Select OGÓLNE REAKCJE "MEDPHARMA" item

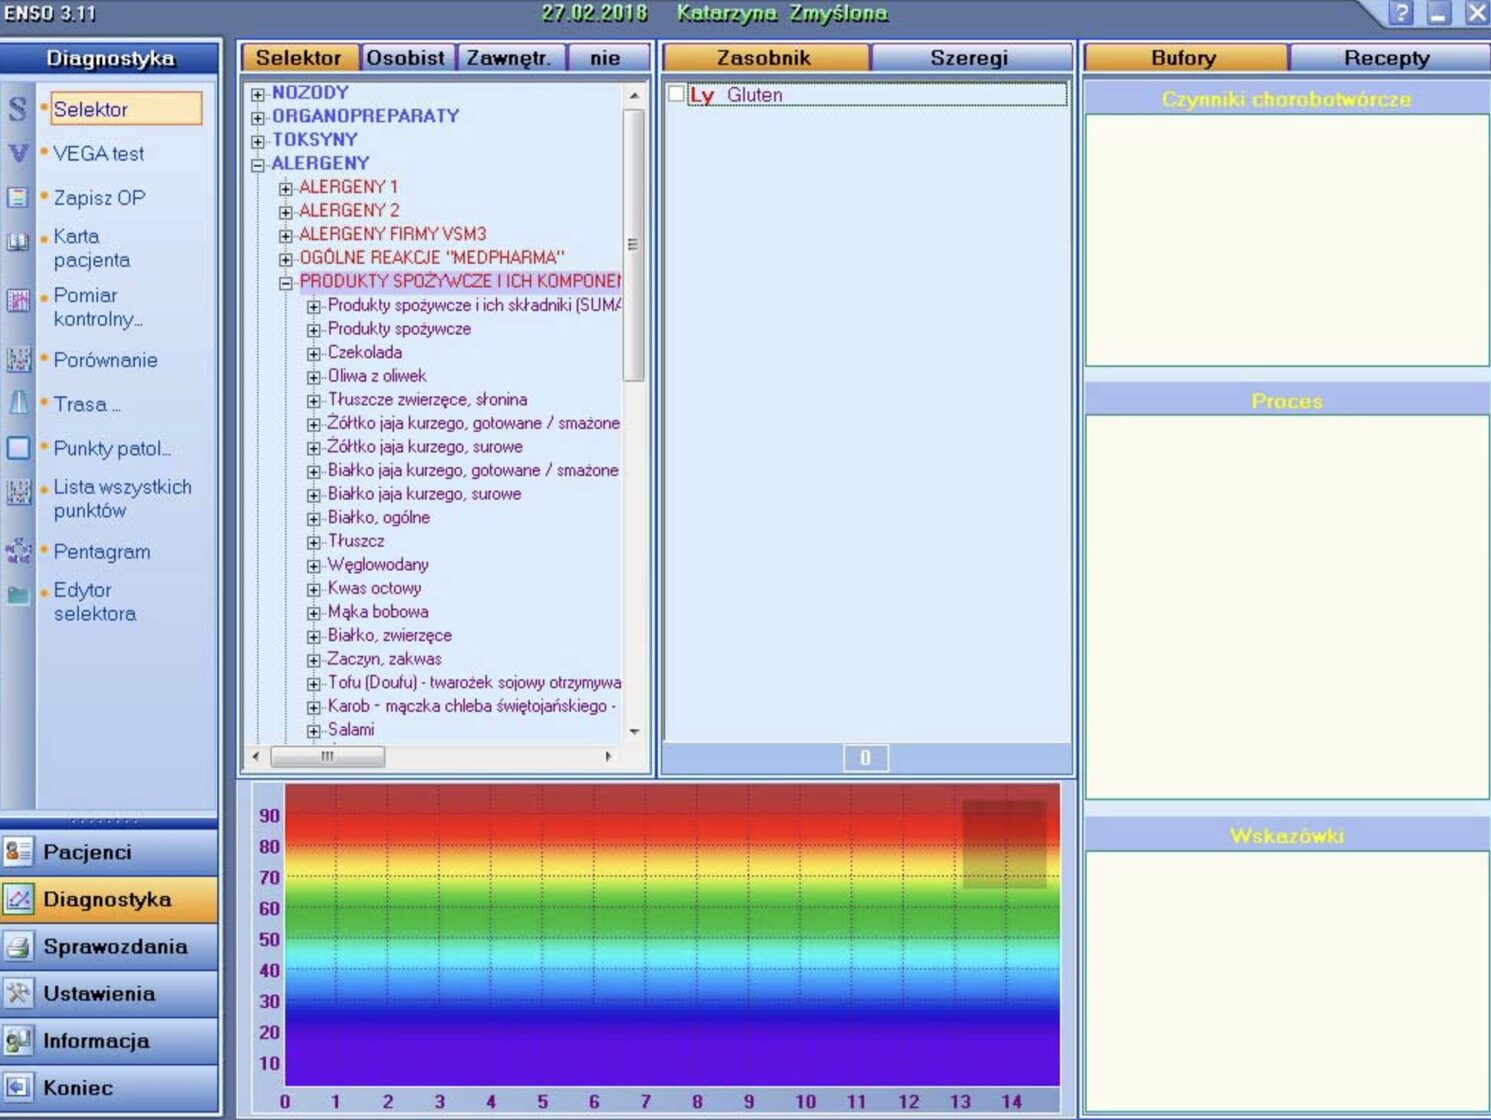(432, 258)
